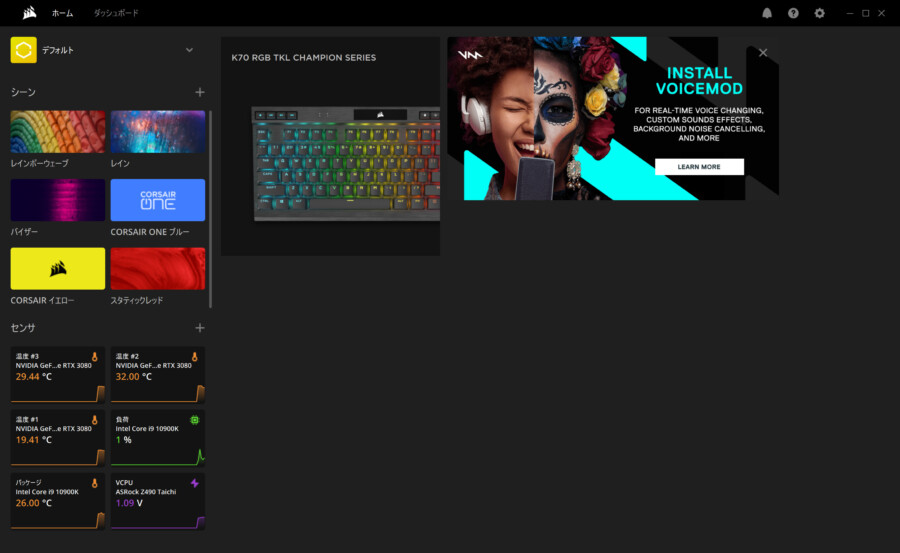Expand the デフォルト profile dropdown
The width and height of the screenshot is (900, 553).
click(x=189, y=50)
